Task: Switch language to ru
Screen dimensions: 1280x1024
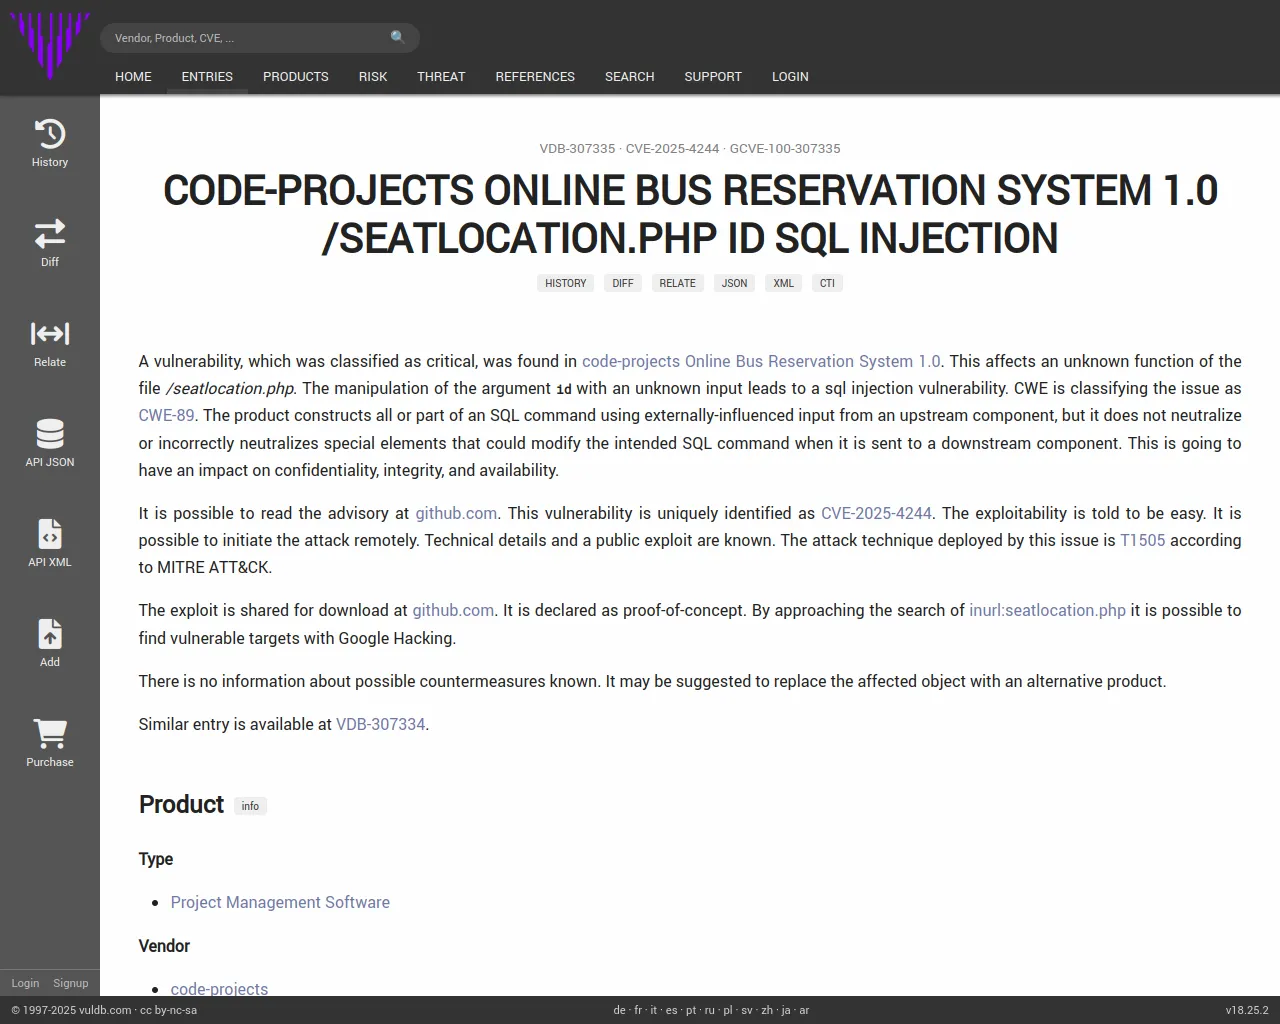Action: [709, 1010]
